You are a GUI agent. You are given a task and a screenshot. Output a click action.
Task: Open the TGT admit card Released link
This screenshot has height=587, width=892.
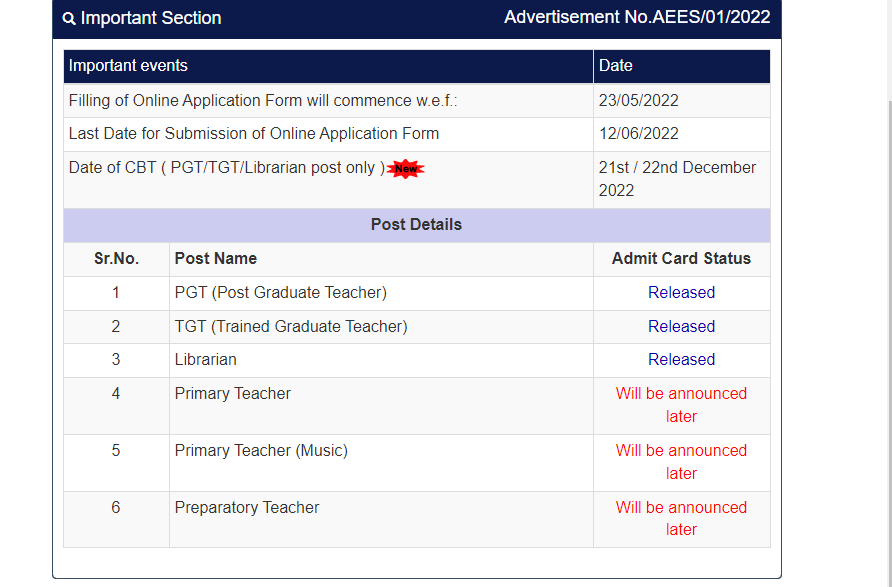pos(681,327)
